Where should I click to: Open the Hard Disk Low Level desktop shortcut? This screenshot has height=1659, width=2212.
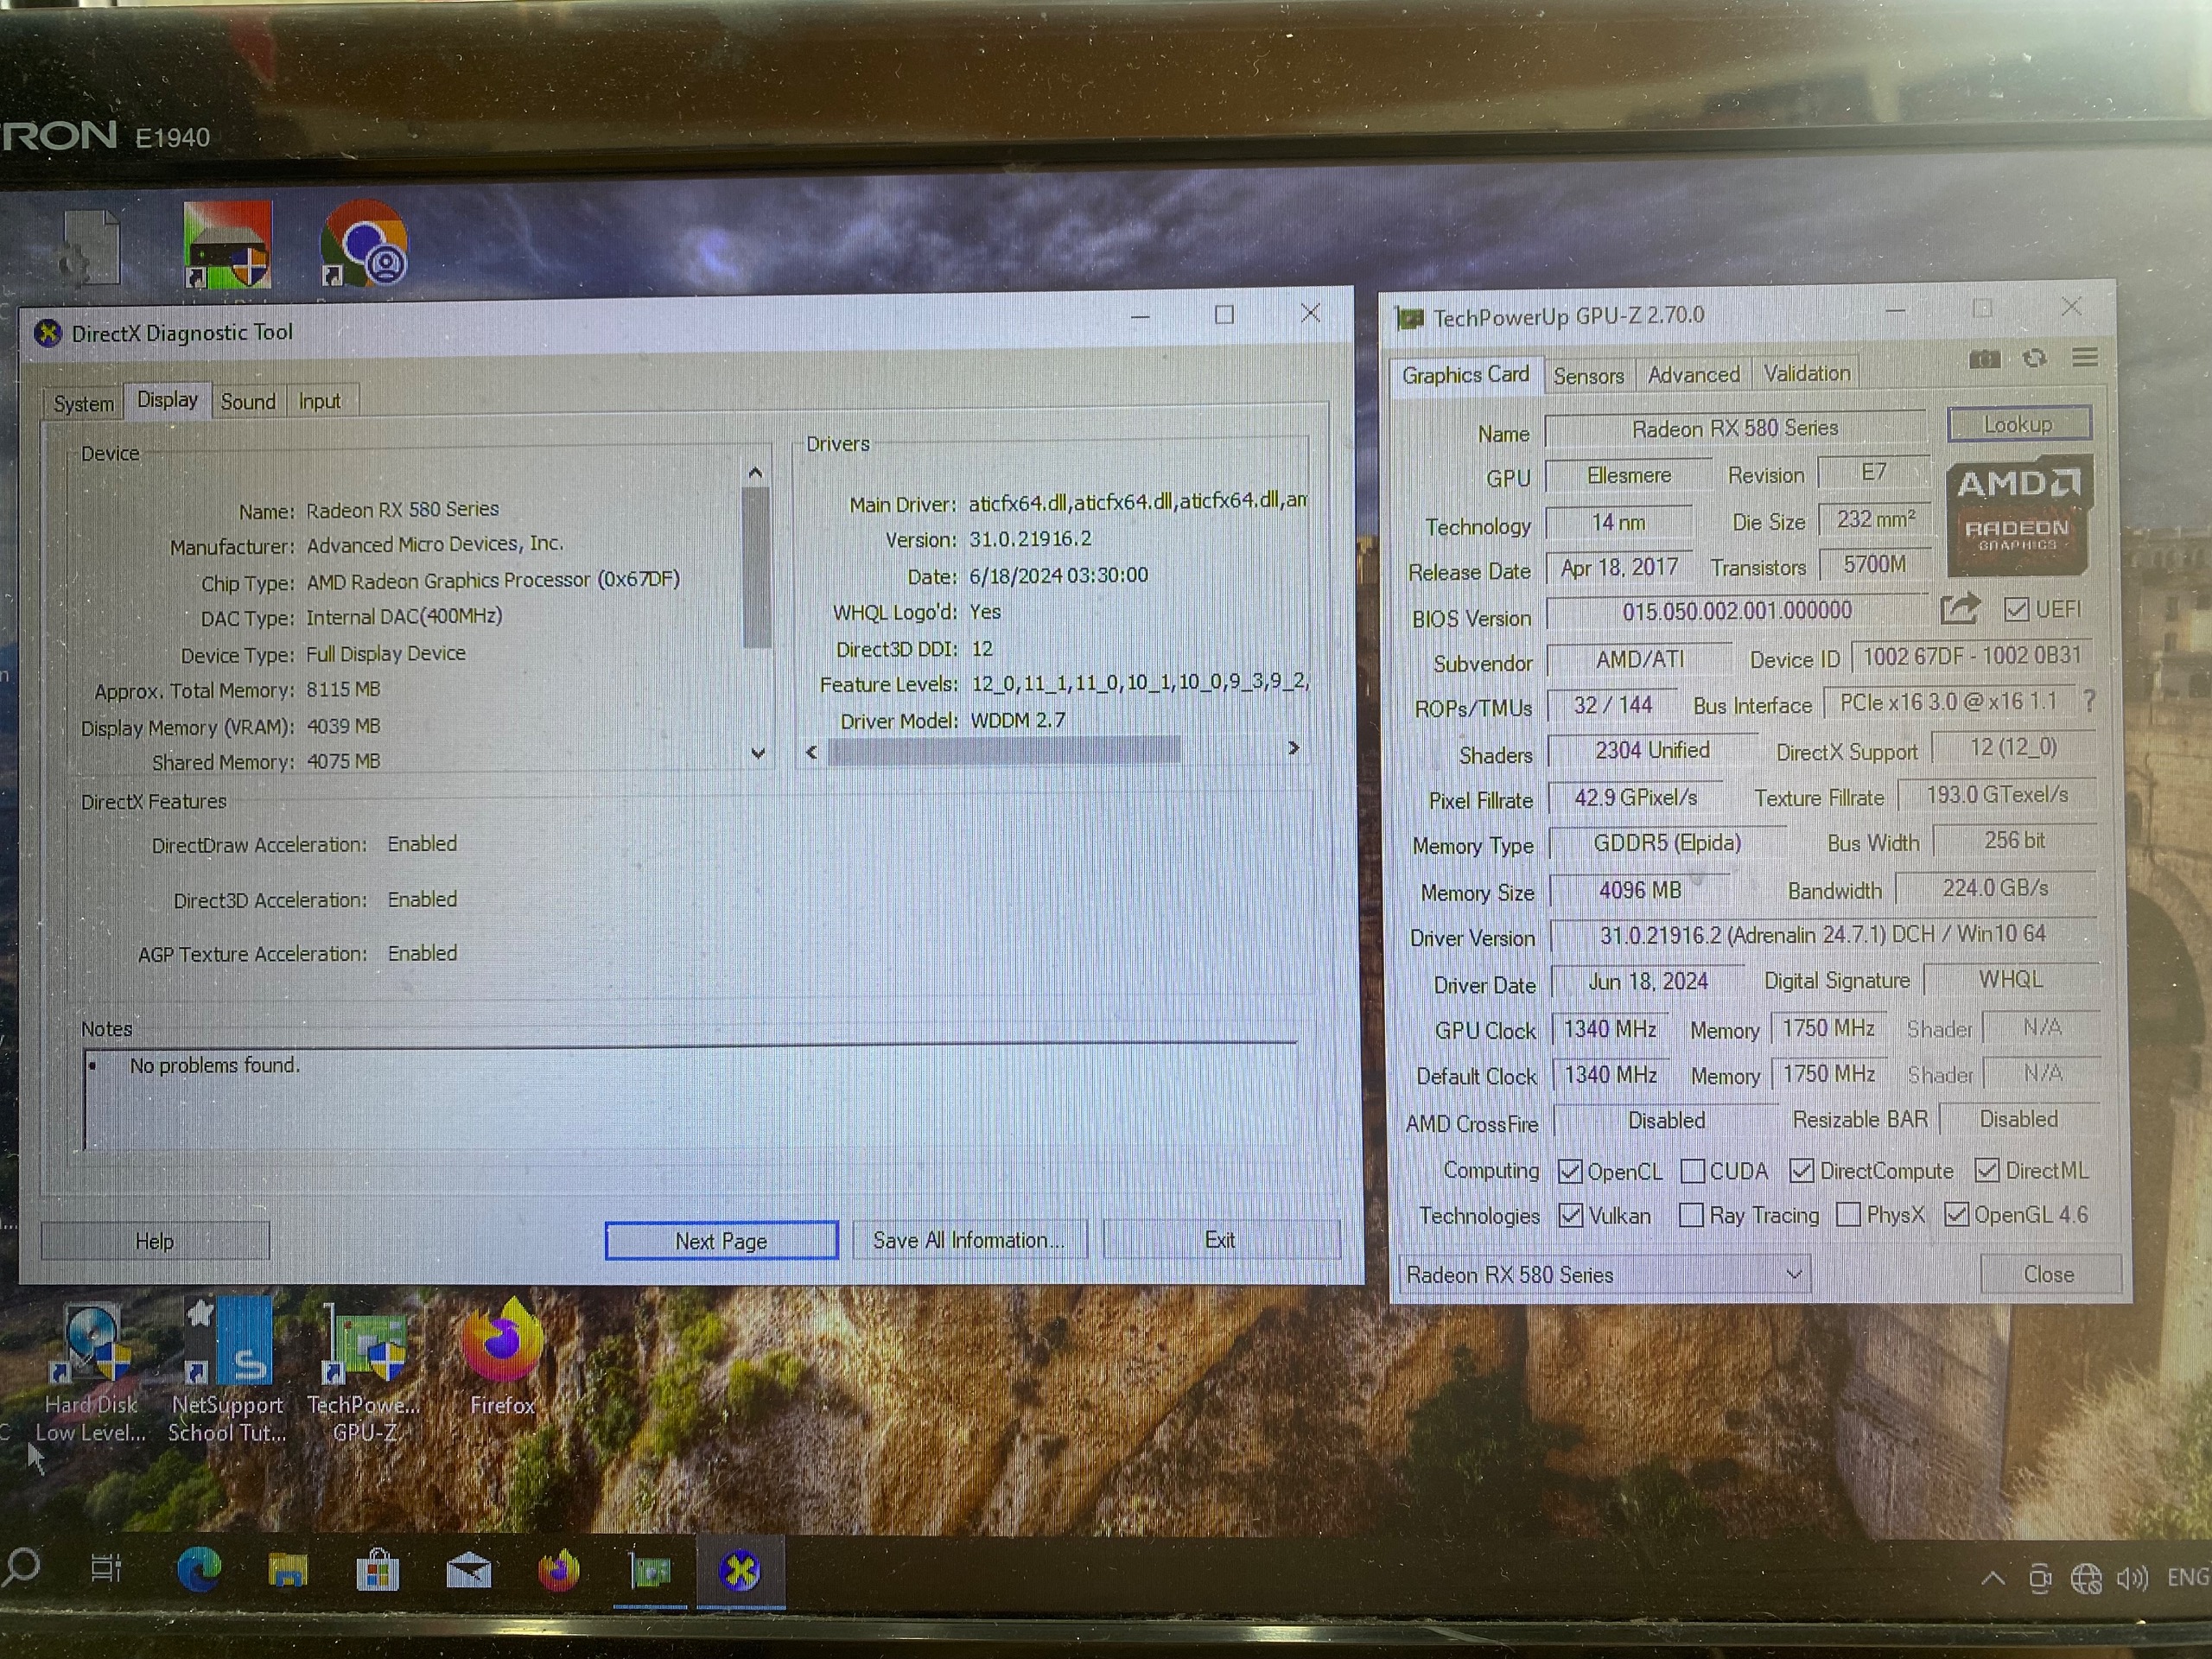point(90,1373)
